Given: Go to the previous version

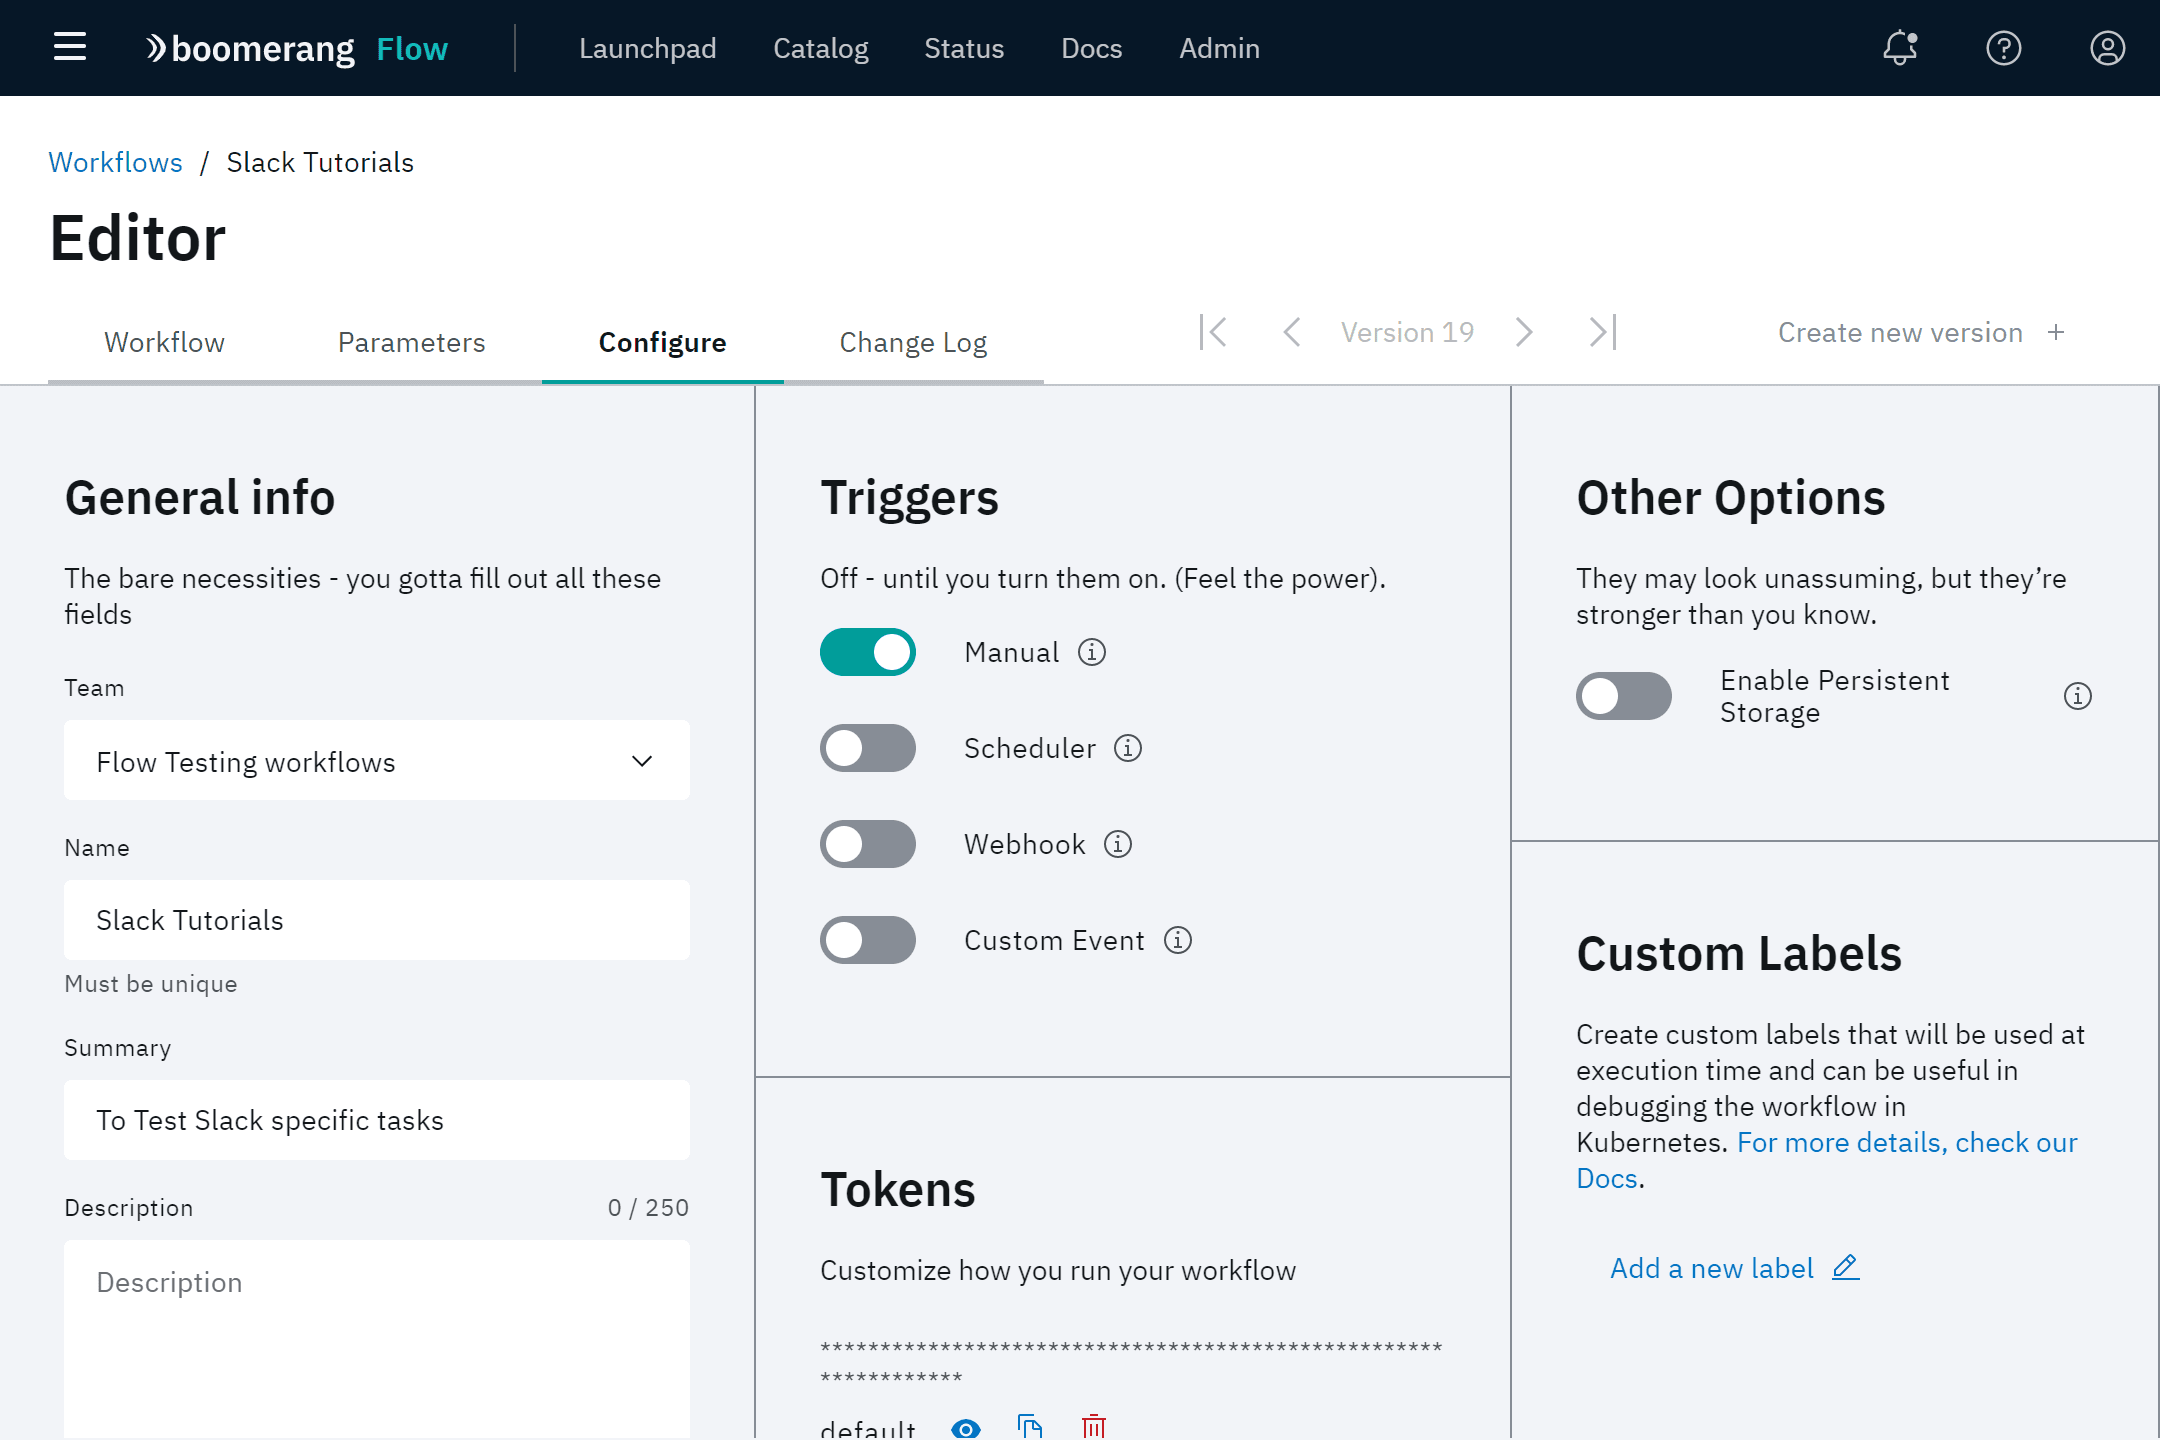Looking at the screenshot, I should point(1292,332).
